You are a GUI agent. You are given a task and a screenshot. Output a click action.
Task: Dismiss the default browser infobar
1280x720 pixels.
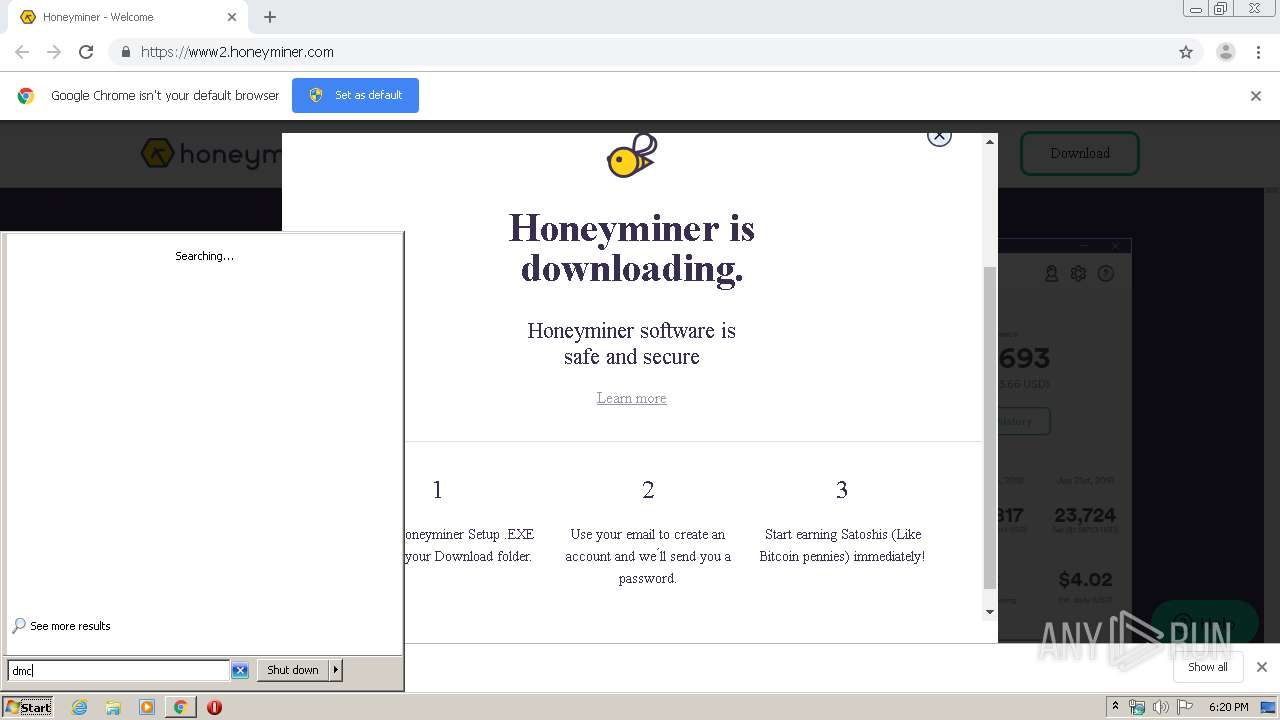1256,96
